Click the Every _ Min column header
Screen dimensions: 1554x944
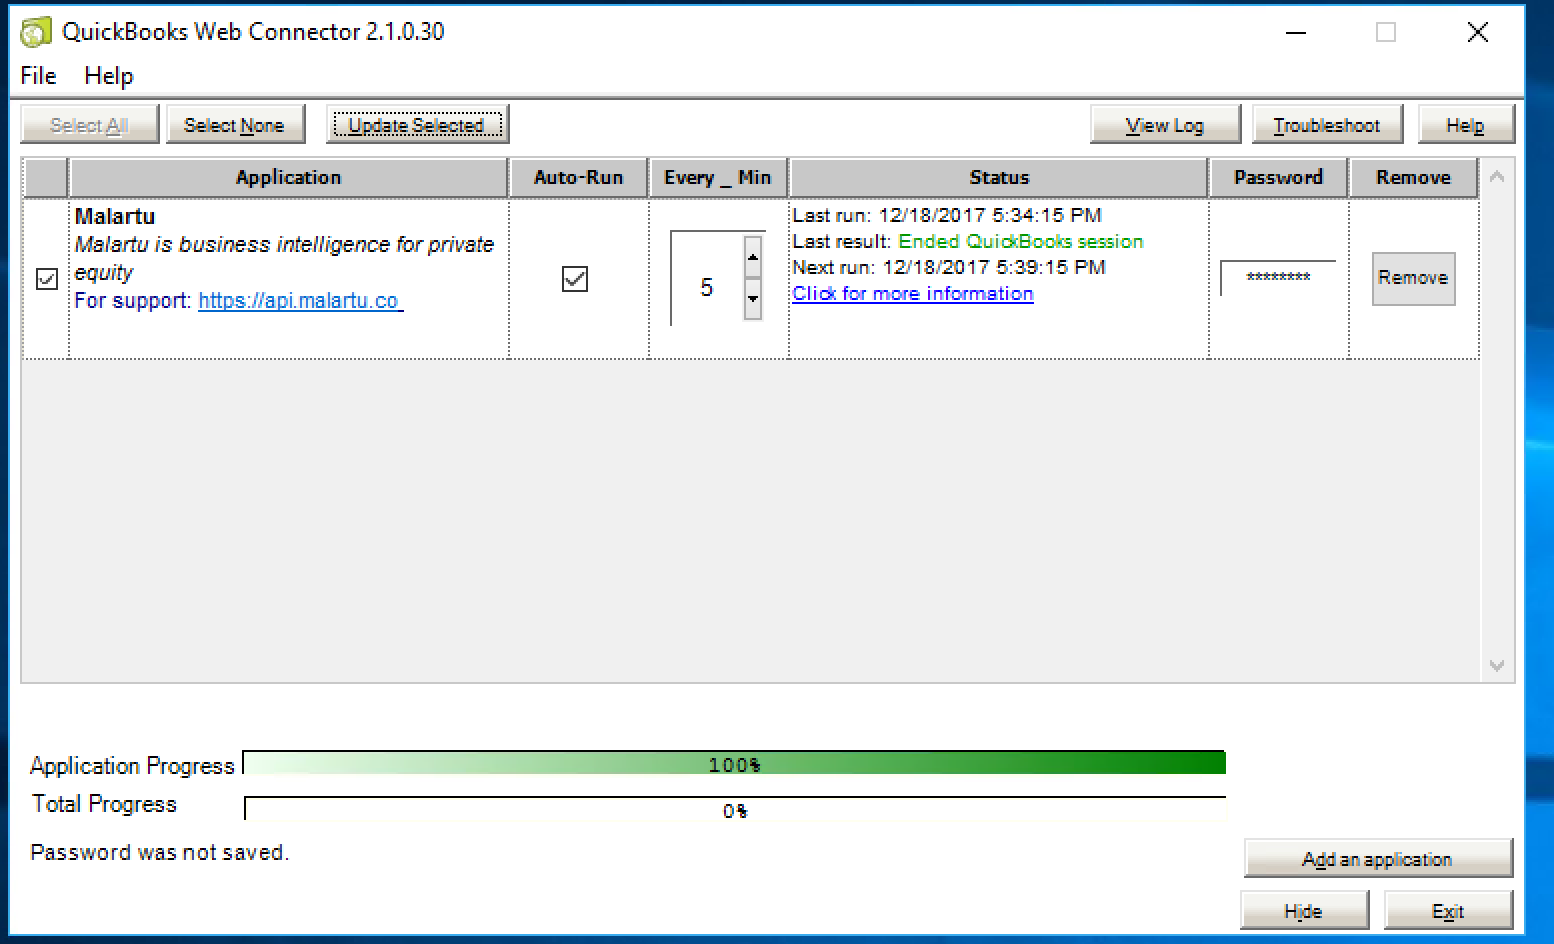pyautogui.click(x=718, y=178)
